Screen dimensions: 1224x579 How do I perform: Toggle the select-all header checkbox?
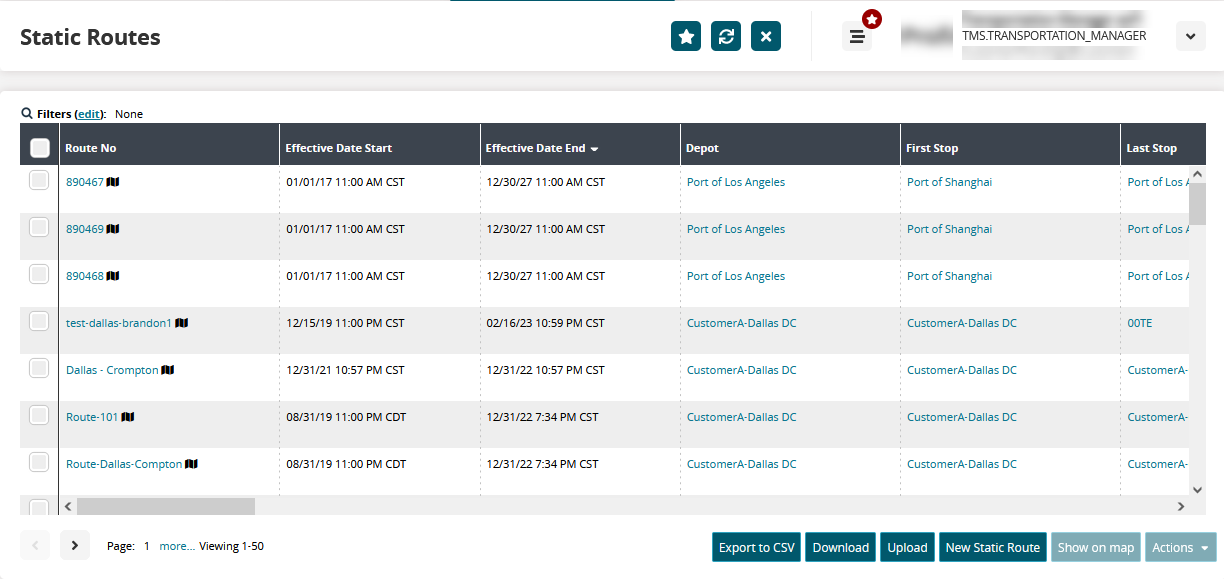tap(40, 148)
